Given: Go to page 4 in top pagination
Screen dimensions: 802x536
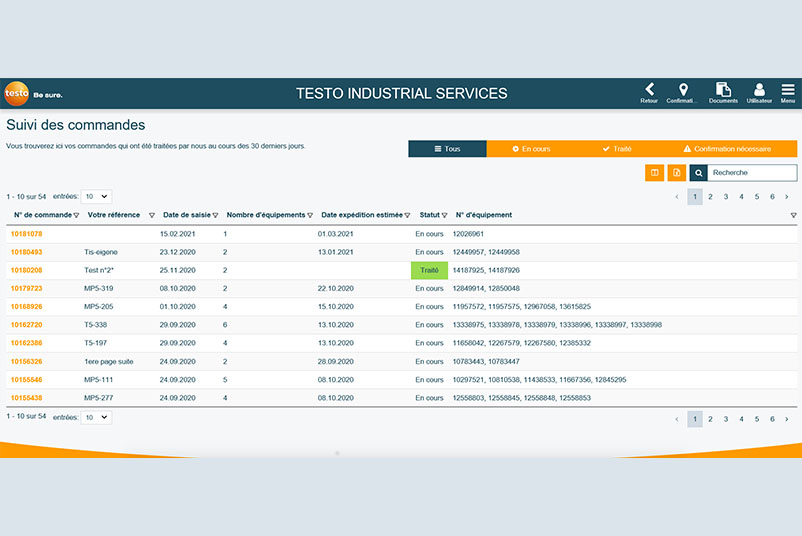Looking at the screenshot, I should (741, 196).
